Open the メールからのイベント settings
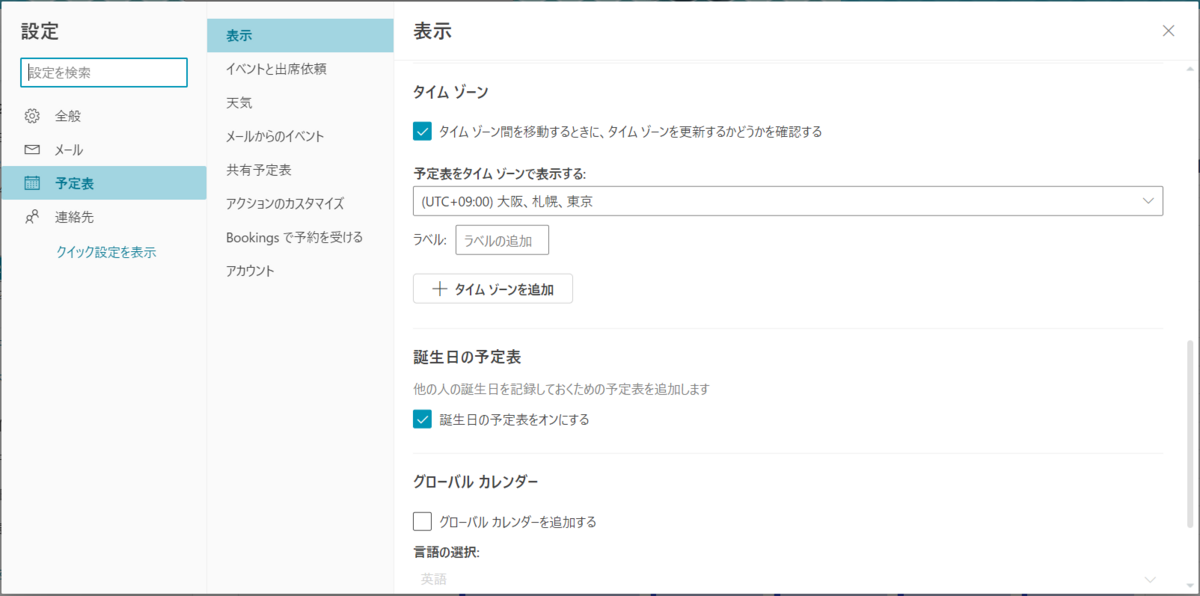This screenshot has height=596, width=1200. tap(300, 137)
